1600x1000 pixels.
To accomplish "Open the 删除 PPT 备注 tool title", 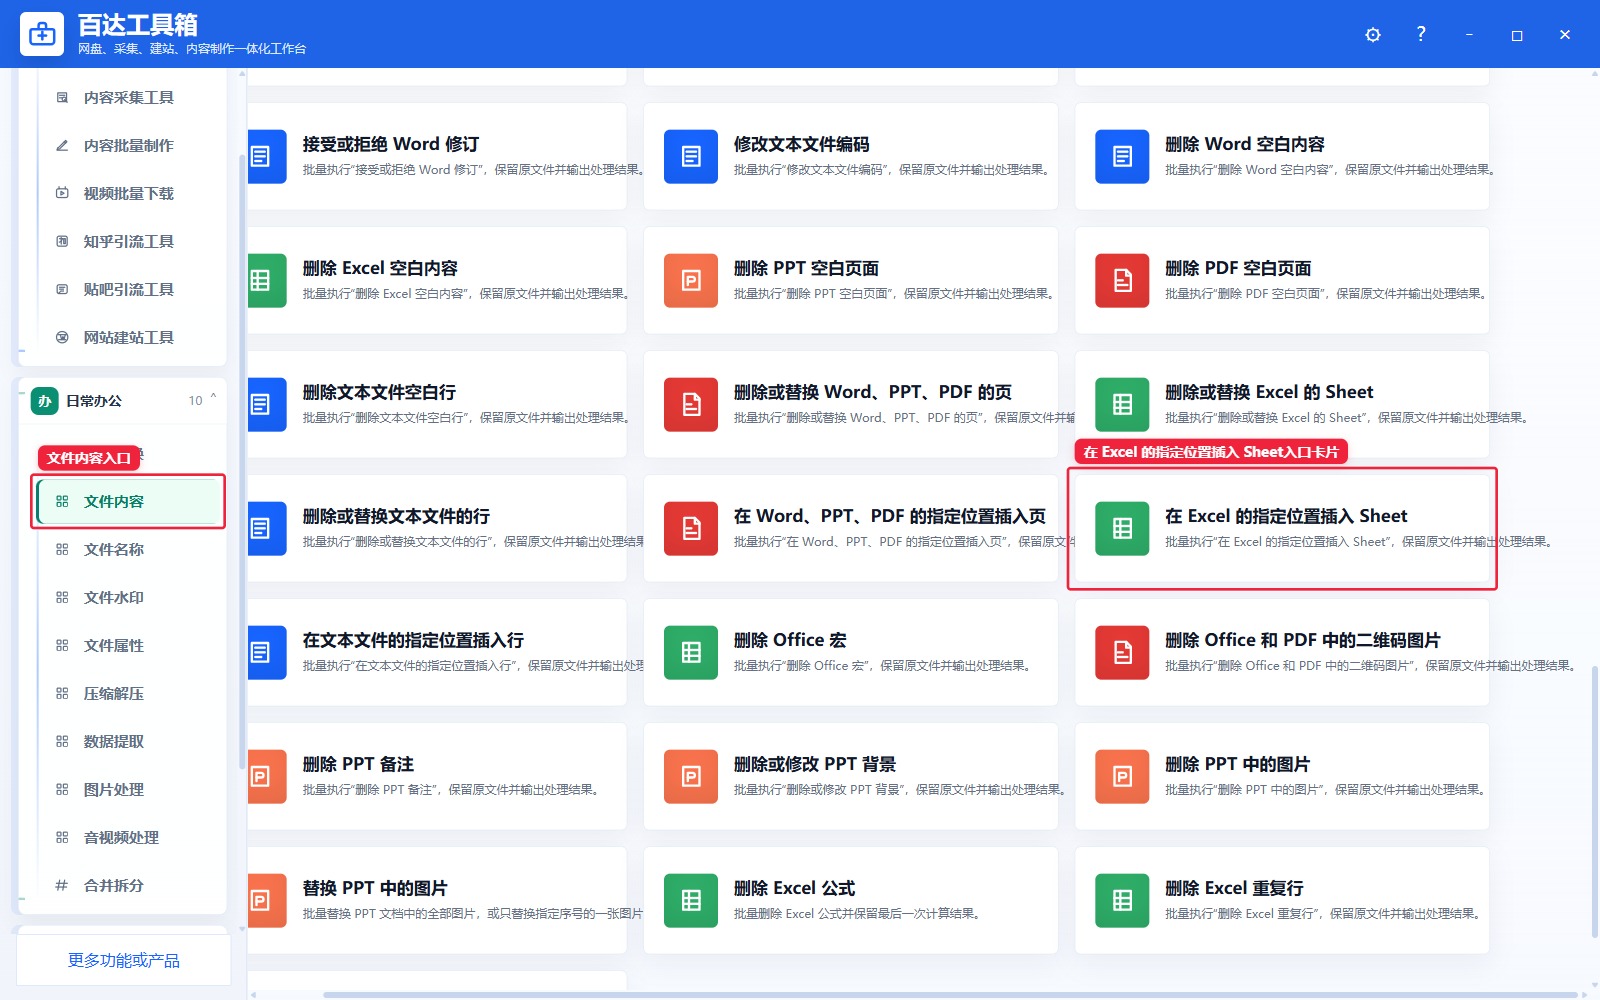I will coord(358,764).
